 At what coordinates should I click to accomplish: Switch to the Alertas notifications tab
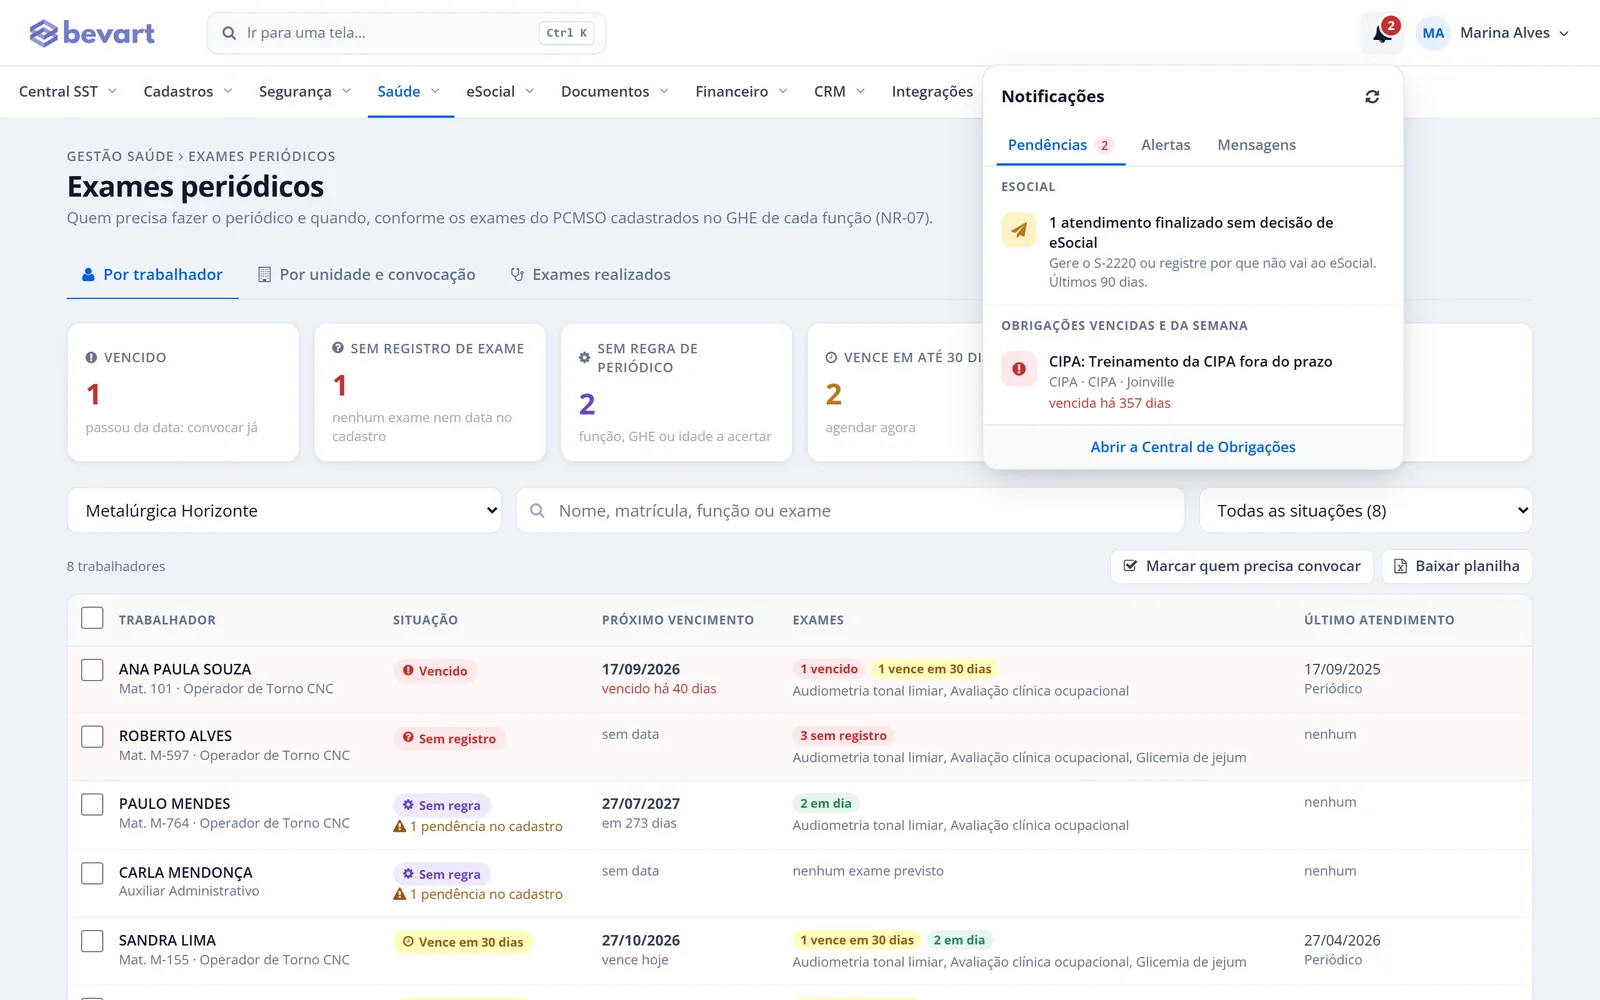pos(1166,145)
